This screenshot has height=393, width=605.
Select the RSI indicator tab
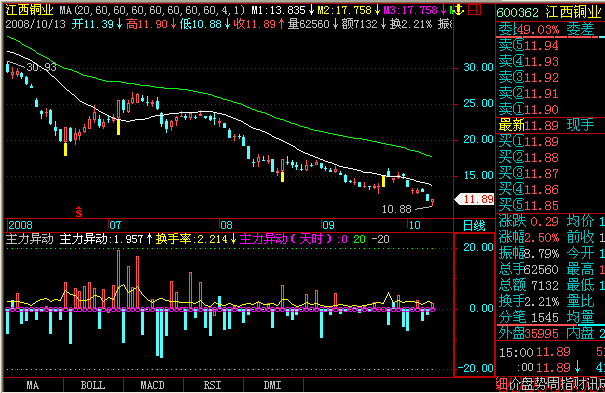[x=213, y=385]
